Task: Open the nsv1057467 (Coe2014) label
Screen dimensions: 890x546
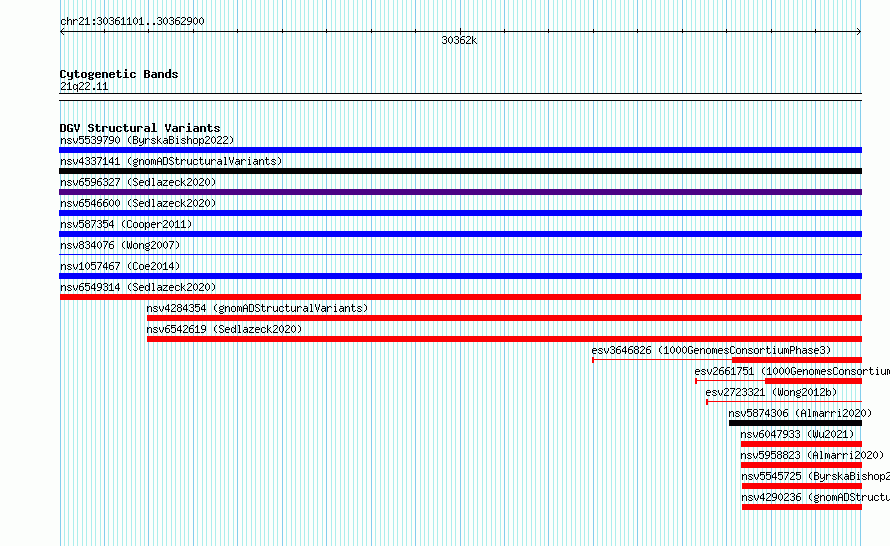Action: (x=120, y=266)
